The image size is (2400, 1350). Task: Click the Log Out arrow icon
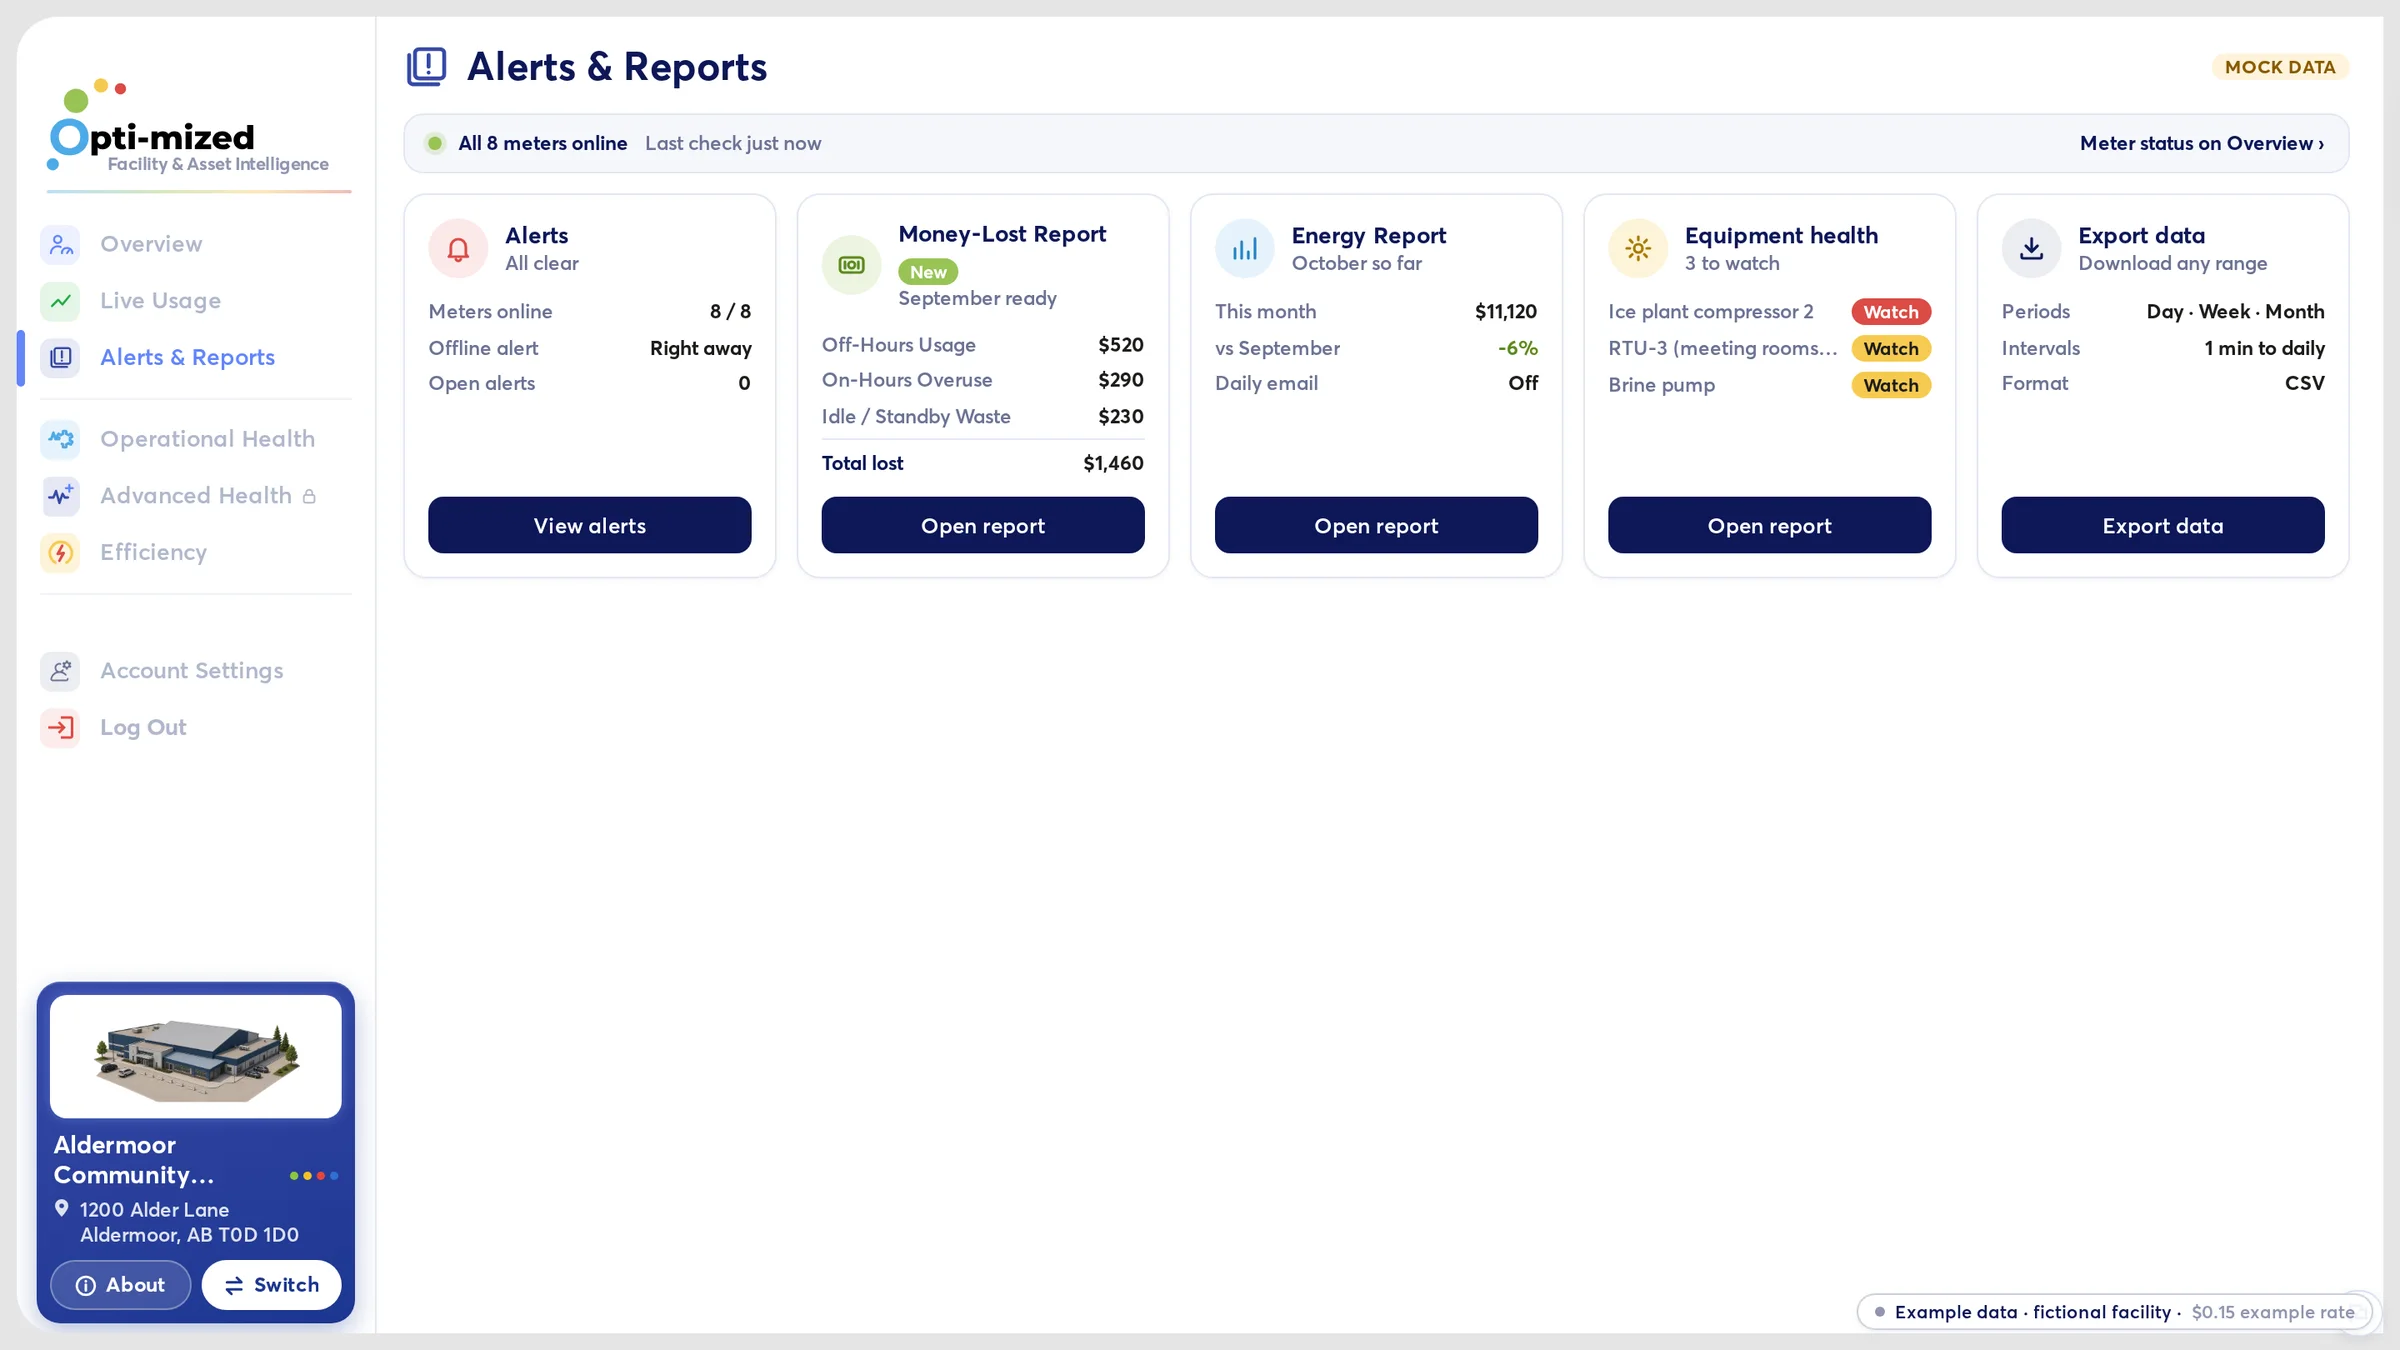click(x=61, y=727)
